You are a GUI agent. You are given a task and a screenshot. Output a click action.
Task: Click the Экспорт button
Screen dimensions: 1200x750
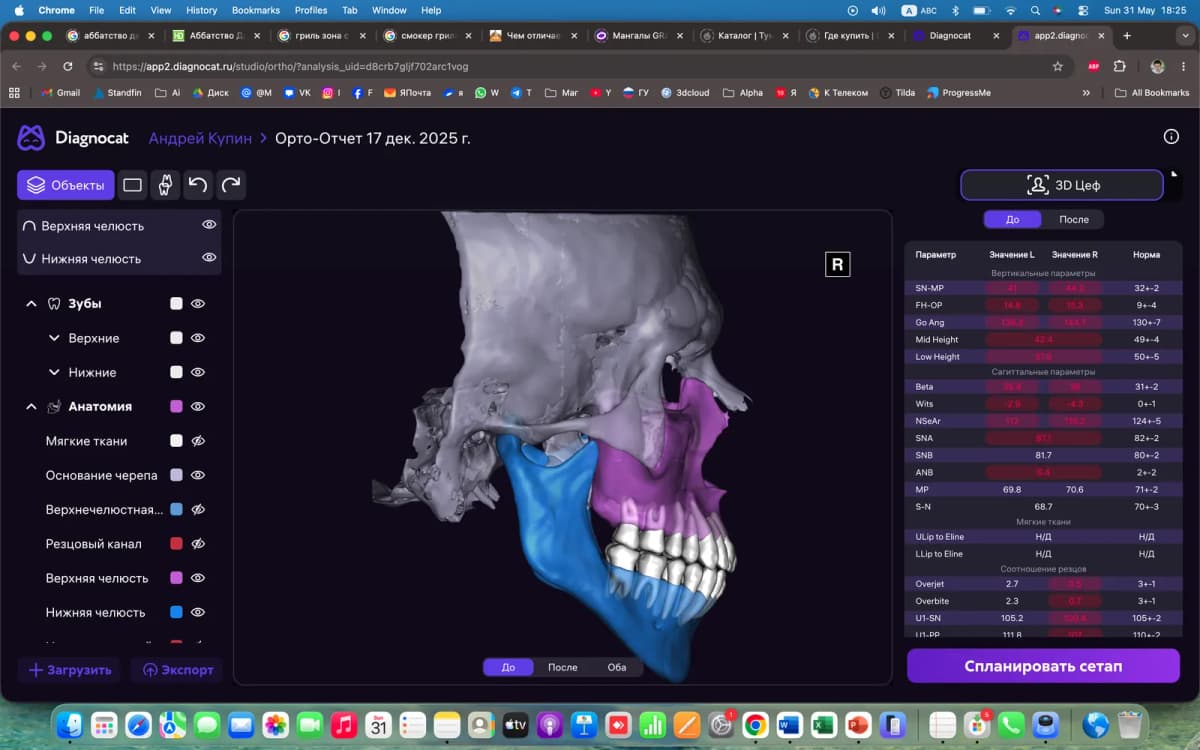(x=176, y=670)
